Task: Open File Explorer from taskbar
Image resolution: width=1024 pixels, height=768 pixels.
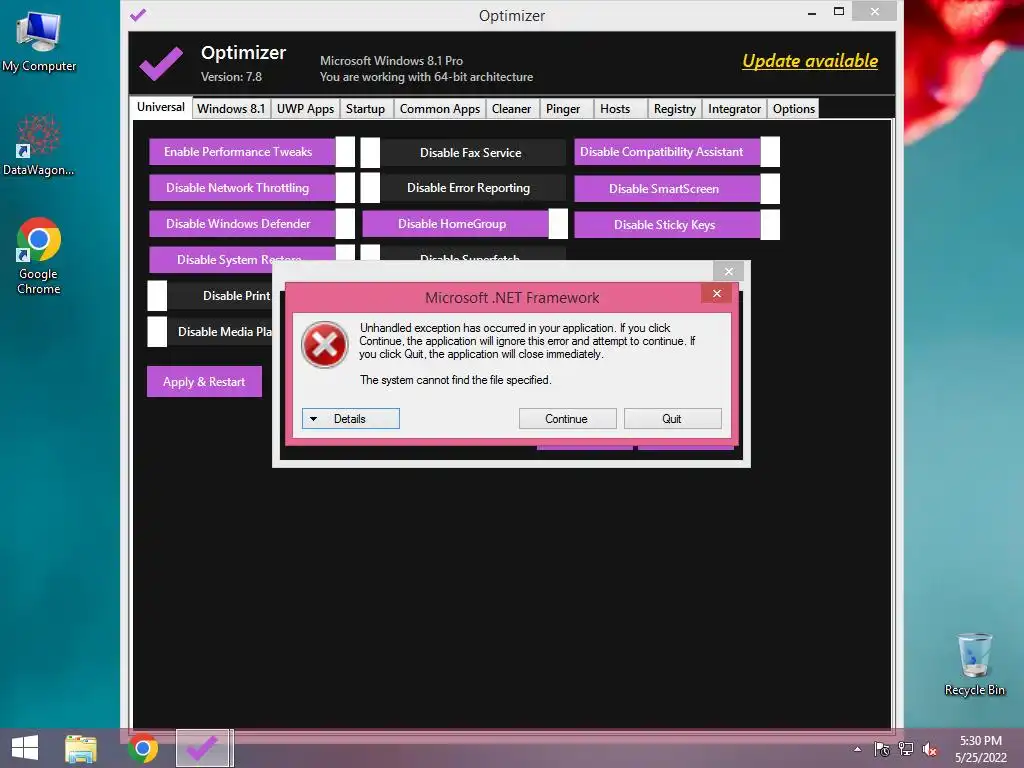Action: (x=81, y=748)
